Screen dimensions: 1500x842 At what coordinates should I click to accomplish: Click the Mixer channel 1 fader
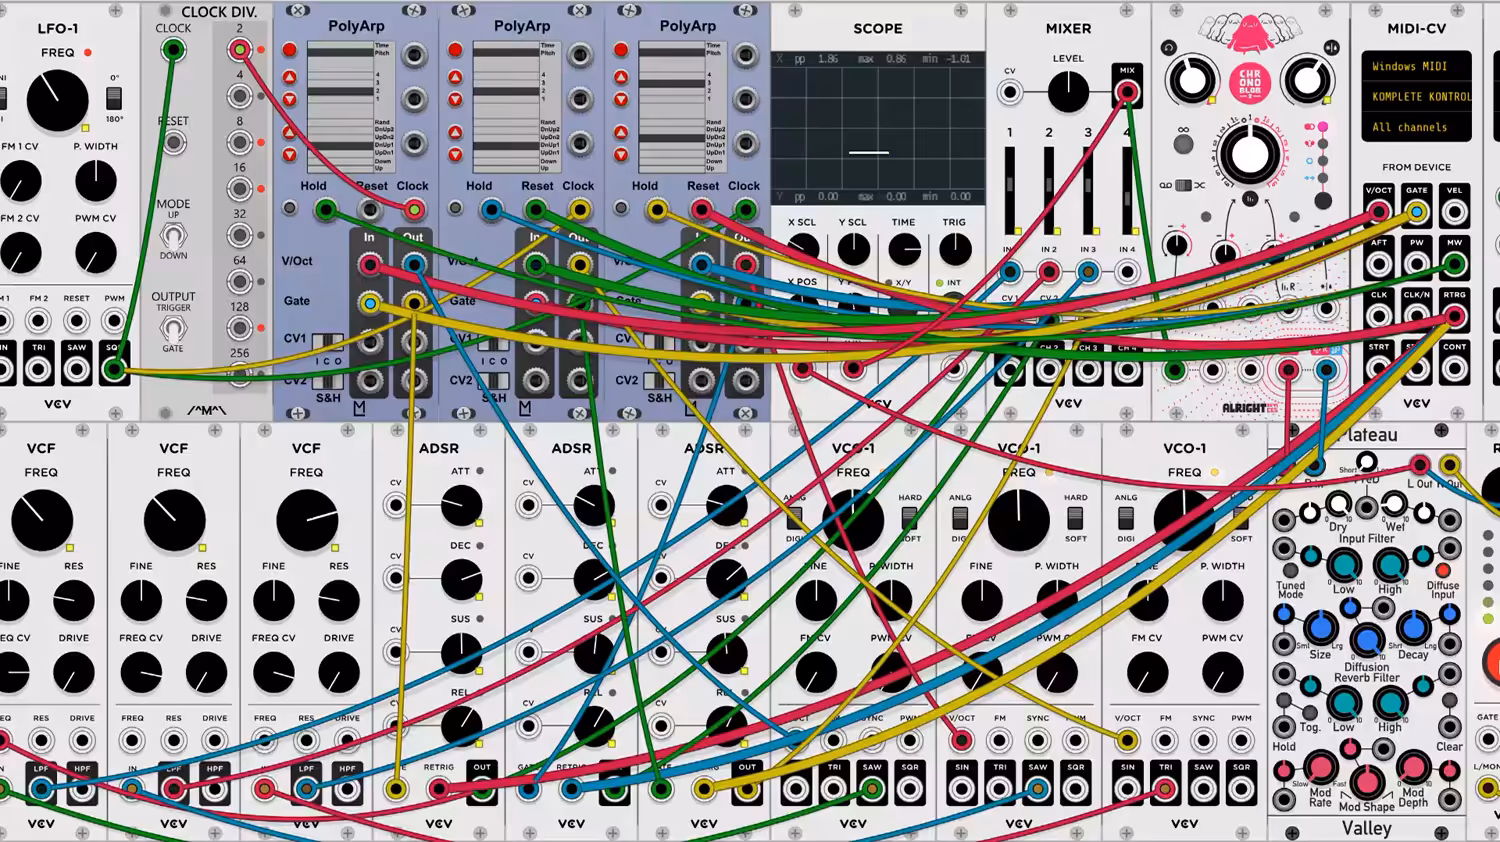[x=1010, y=191]
